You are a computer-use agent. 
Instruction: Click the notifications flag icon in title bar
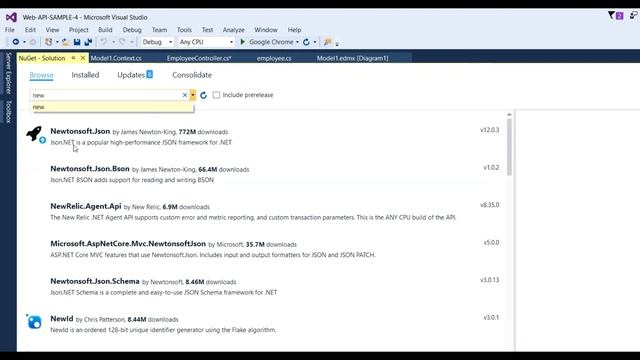pyautogui.click(x=611, y=15)
